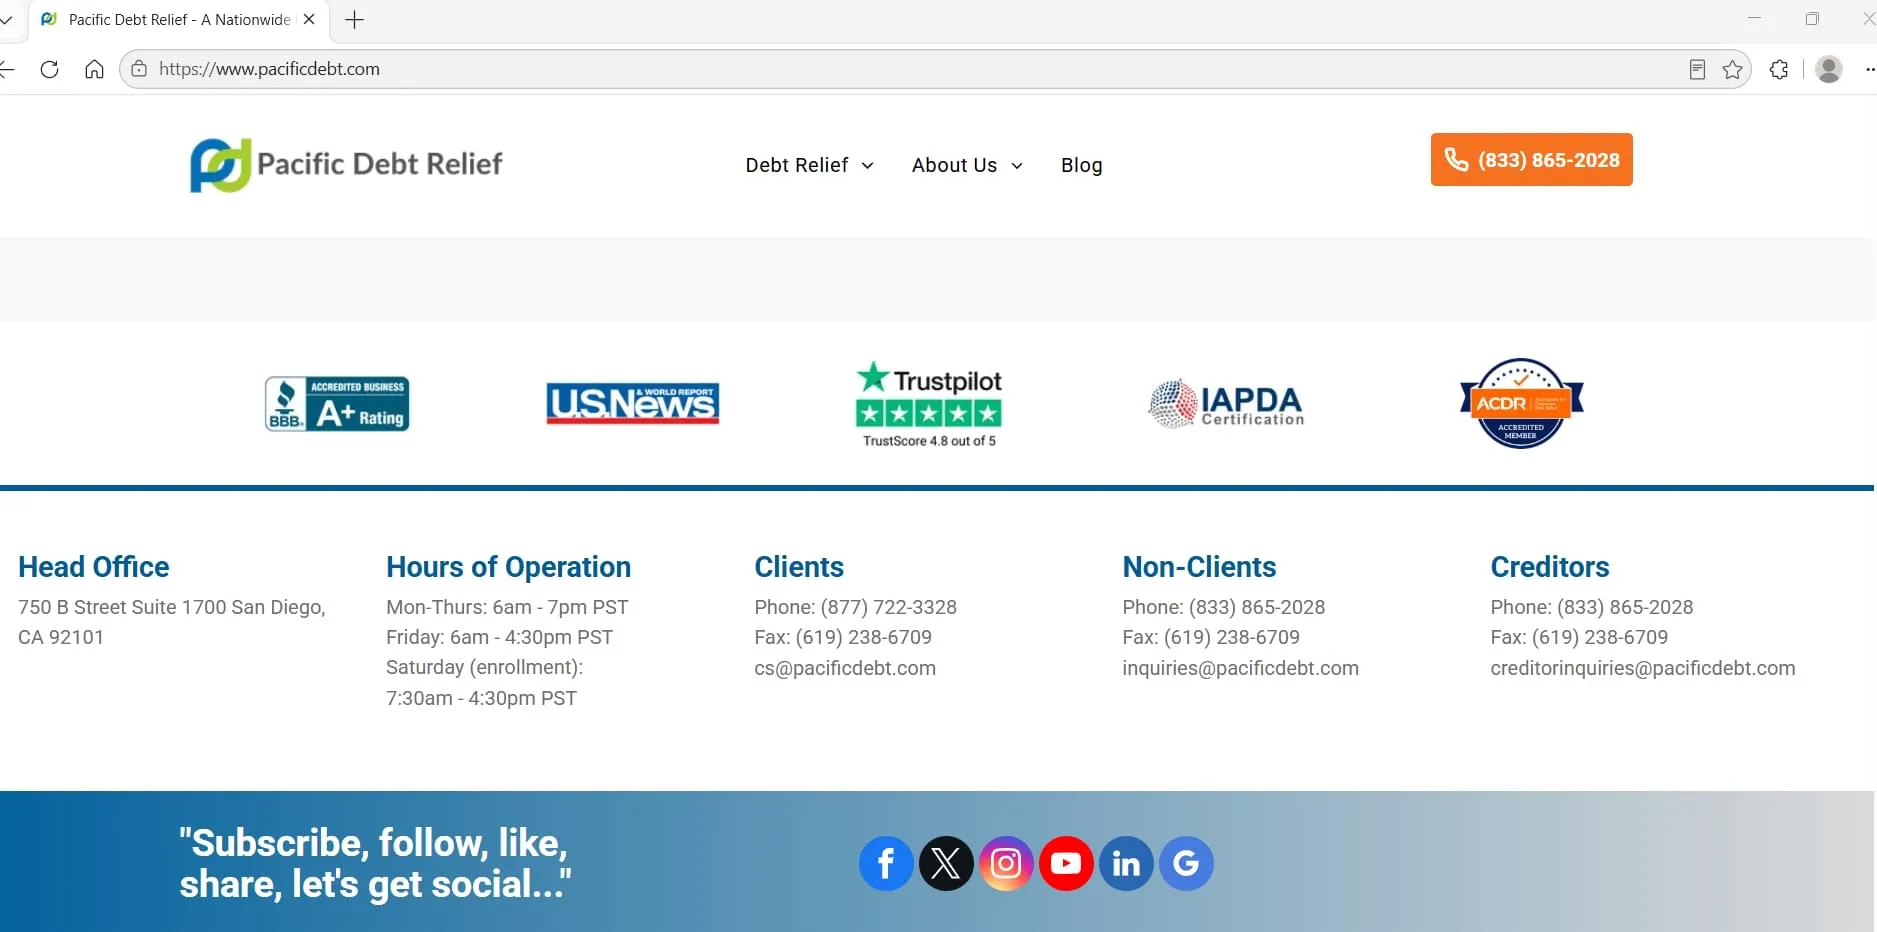
Task: Click the Hours of Operation heading
Action: [x=508, y=567]
